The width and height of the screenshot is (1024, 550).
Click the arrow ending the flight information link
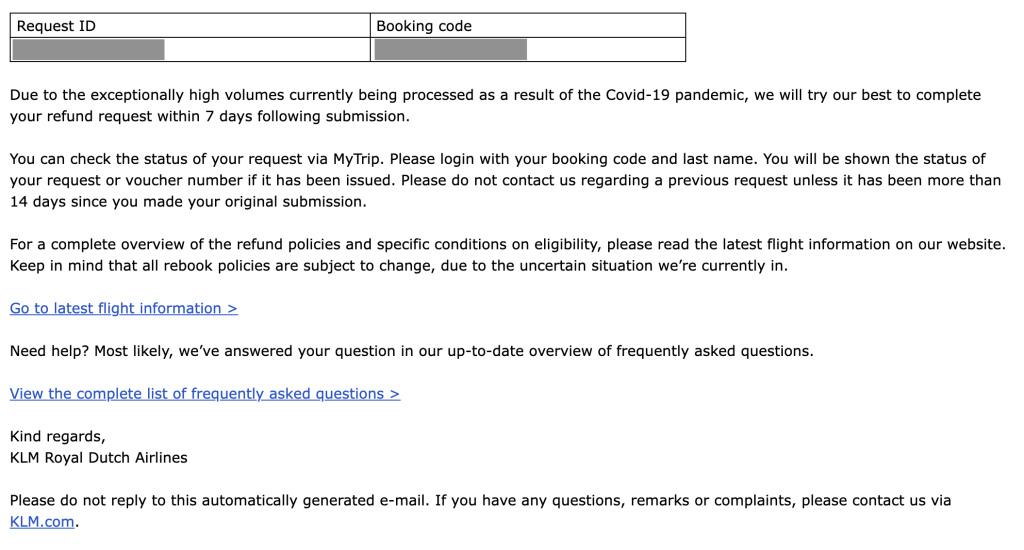(232, 308)
